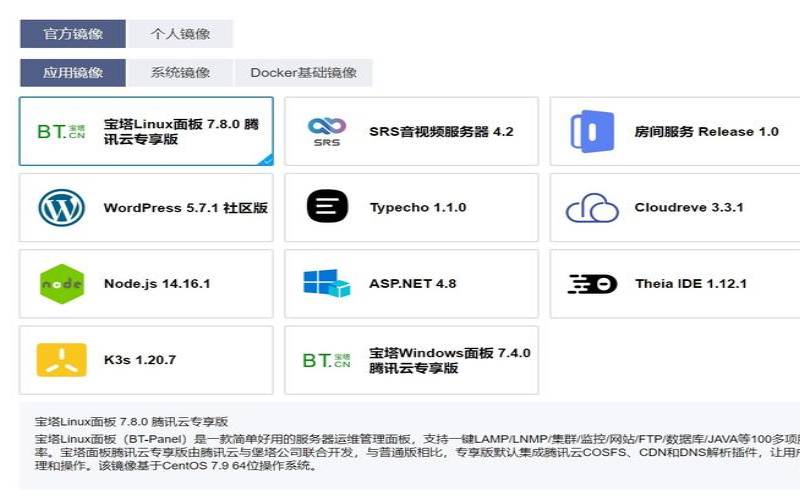This screenshot has width=800, height=500.
Task: Choose 宝塔Windows面板 7.4.0 腾讯云专享版 label
Action: (x=450, y=360)
